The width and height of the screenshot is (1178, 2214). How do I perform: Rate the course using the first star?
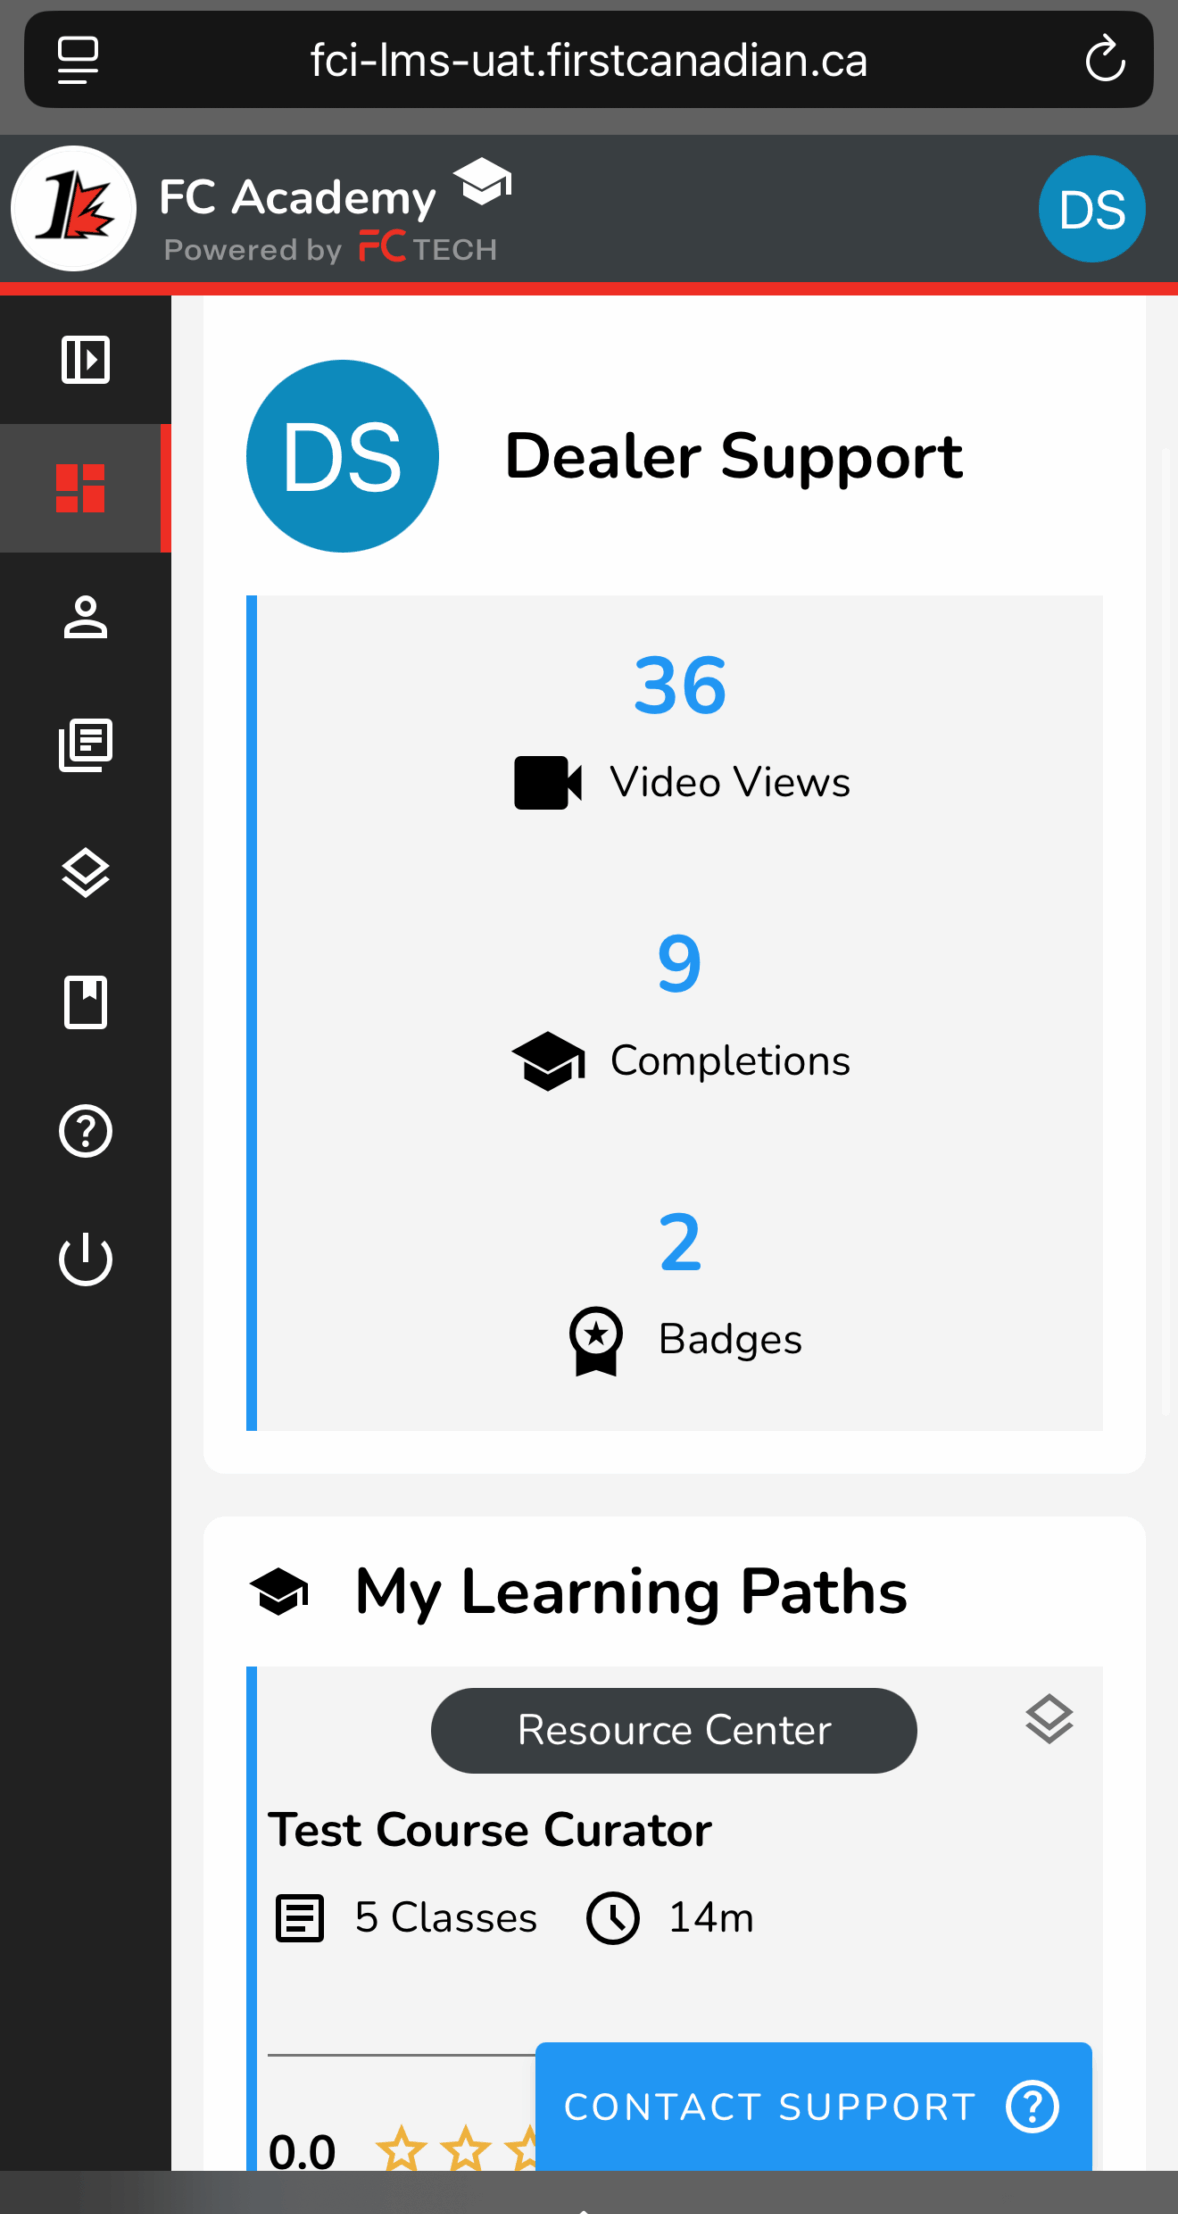tap(401, 2150)
